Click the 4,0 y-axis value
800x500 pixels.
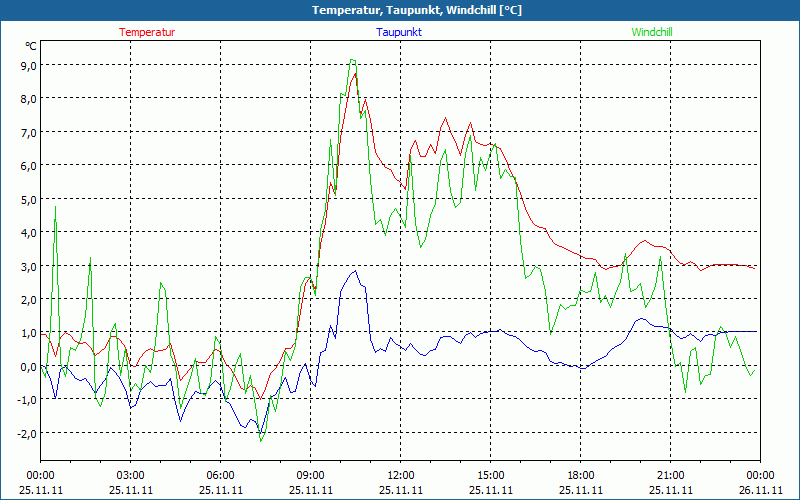click(28, 232)
